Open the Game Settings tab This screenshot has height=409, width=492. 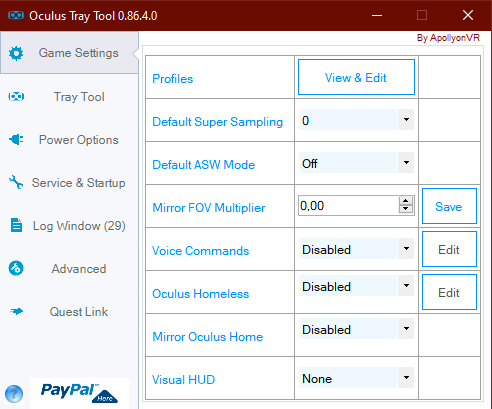tap(69, 53)
